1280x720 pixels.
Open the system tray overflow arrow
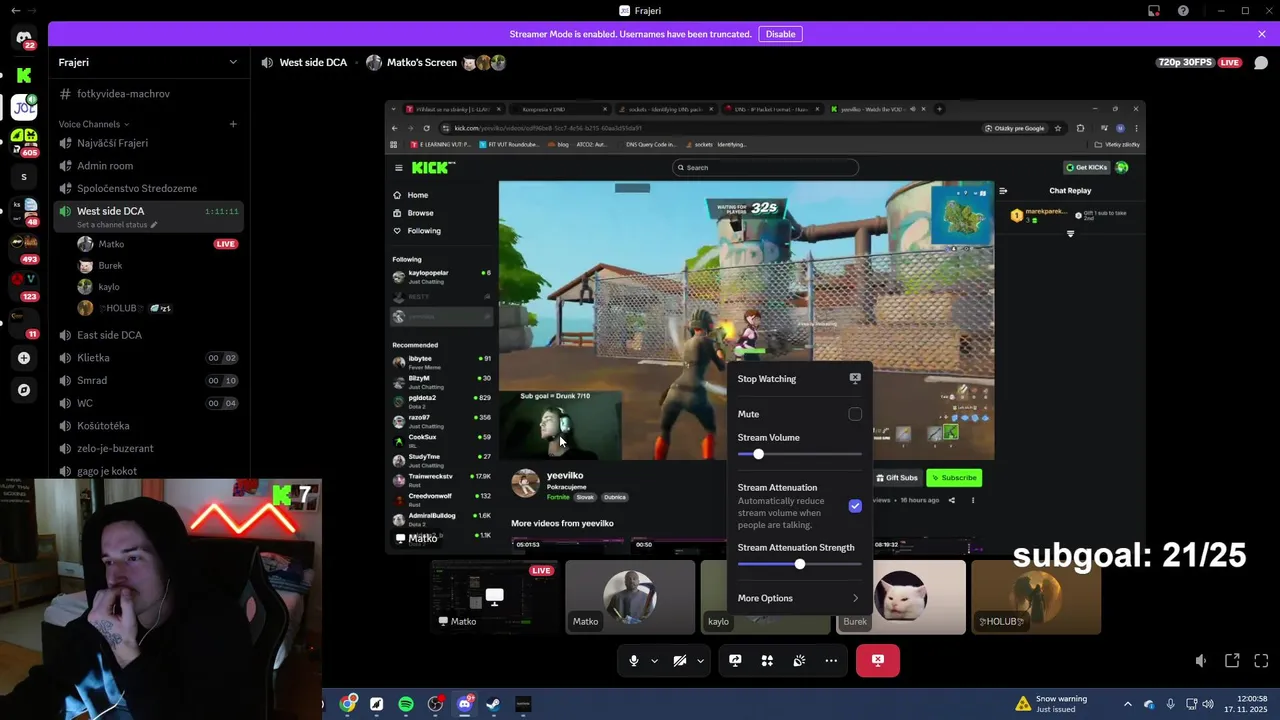pyautogui.click(x=1128, y=704)
